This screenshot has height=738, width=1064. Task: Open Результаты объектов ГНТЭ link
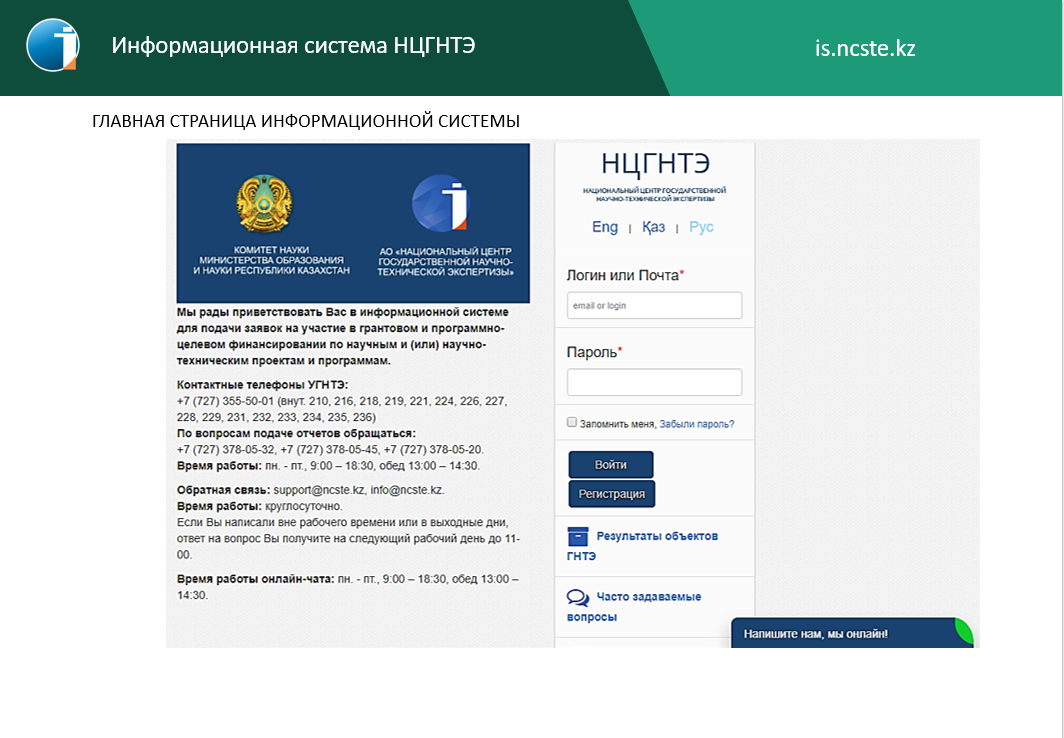[x=643, y=545]
